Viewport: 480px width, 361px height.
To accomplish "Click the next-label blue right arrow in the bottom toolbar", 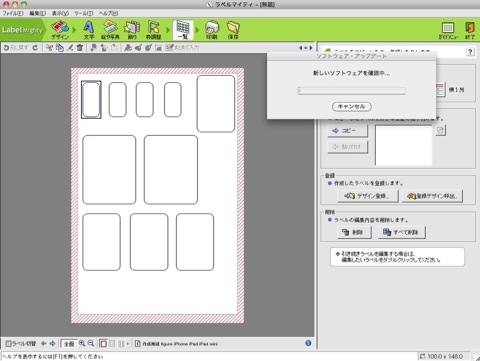I will [x=52, y=343].
